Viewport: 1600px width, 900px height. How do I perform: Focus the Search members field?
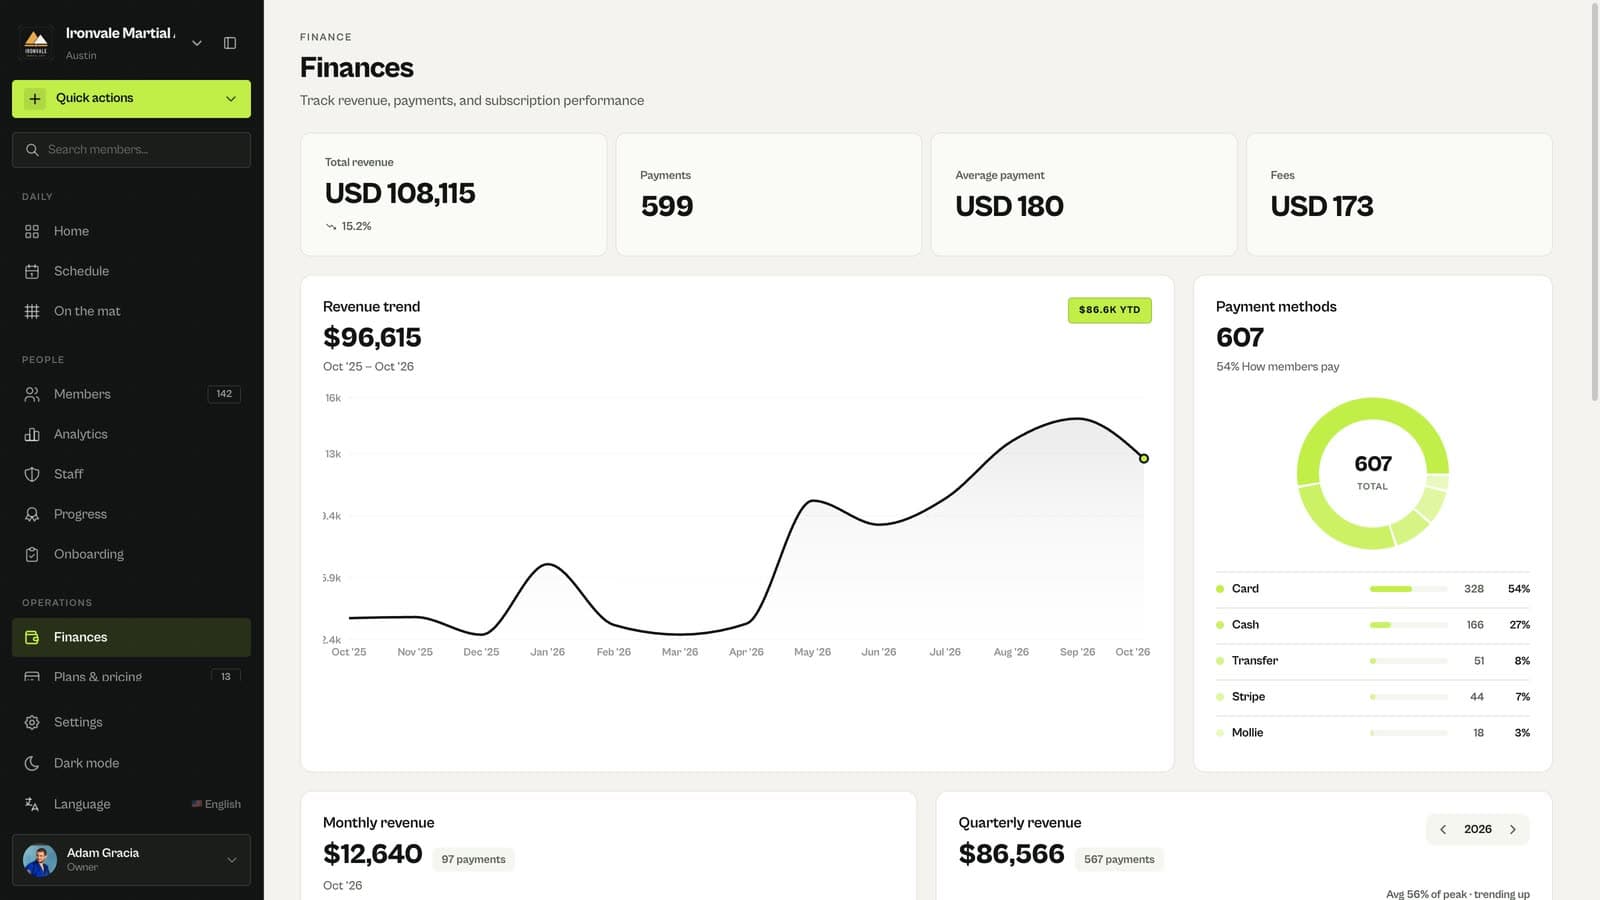pos(131,150)
